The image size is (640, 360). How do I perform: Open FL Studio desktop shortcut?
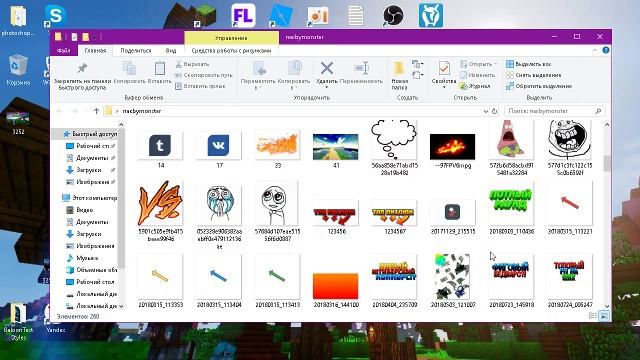click(x=243, y=16)
